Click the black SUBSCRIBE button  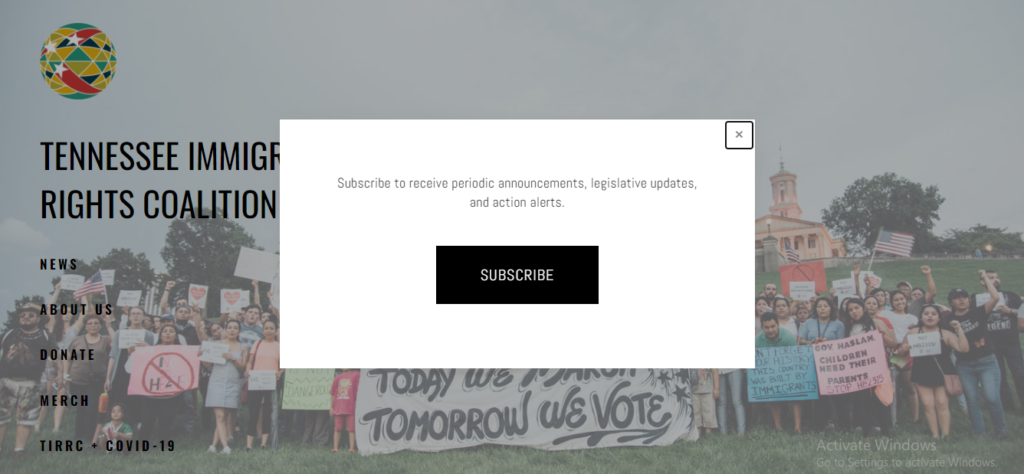517,275
